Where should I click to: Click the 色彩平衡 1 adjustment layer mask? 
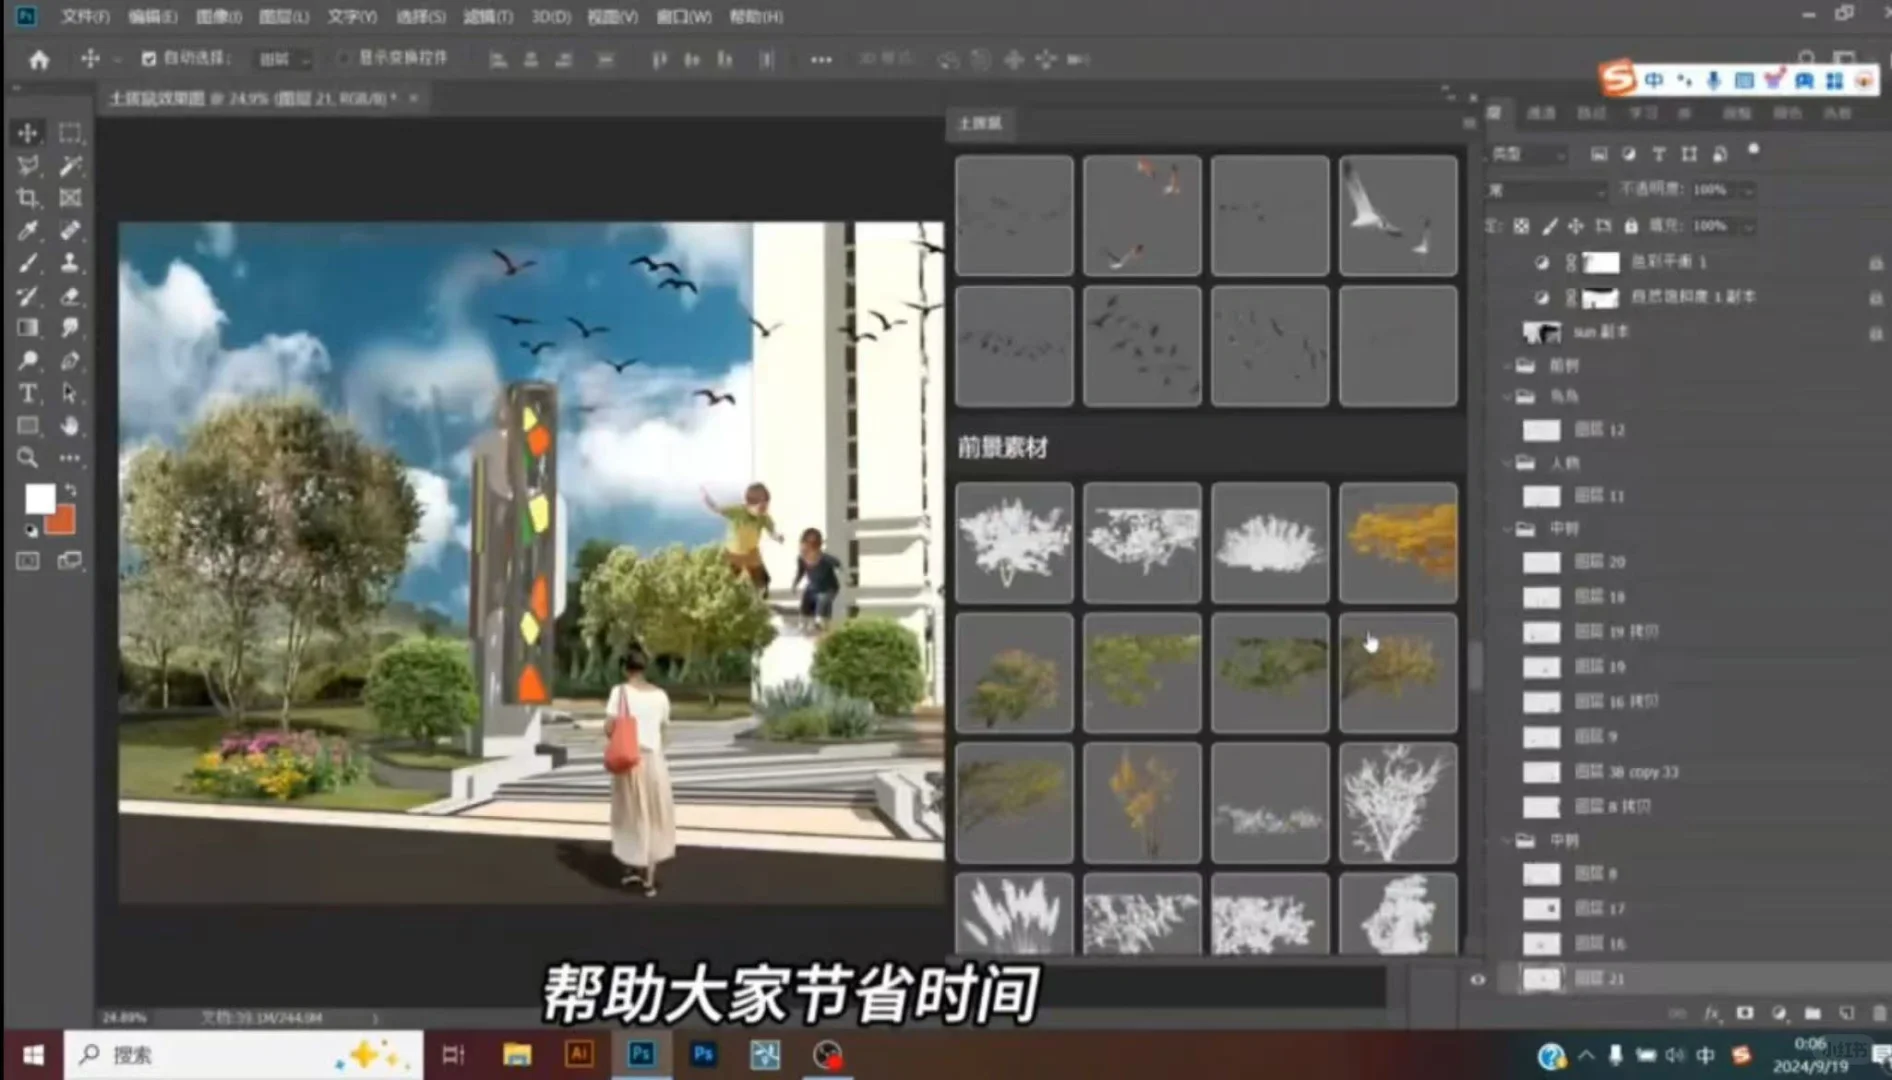click(x=1600, y=263)
